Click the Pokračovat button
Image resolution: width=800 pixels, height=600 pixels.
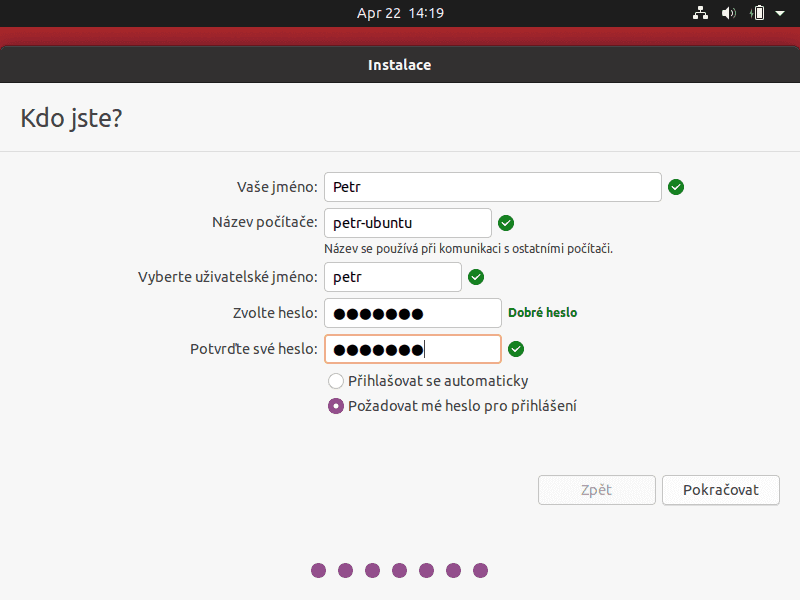point(720,490)
